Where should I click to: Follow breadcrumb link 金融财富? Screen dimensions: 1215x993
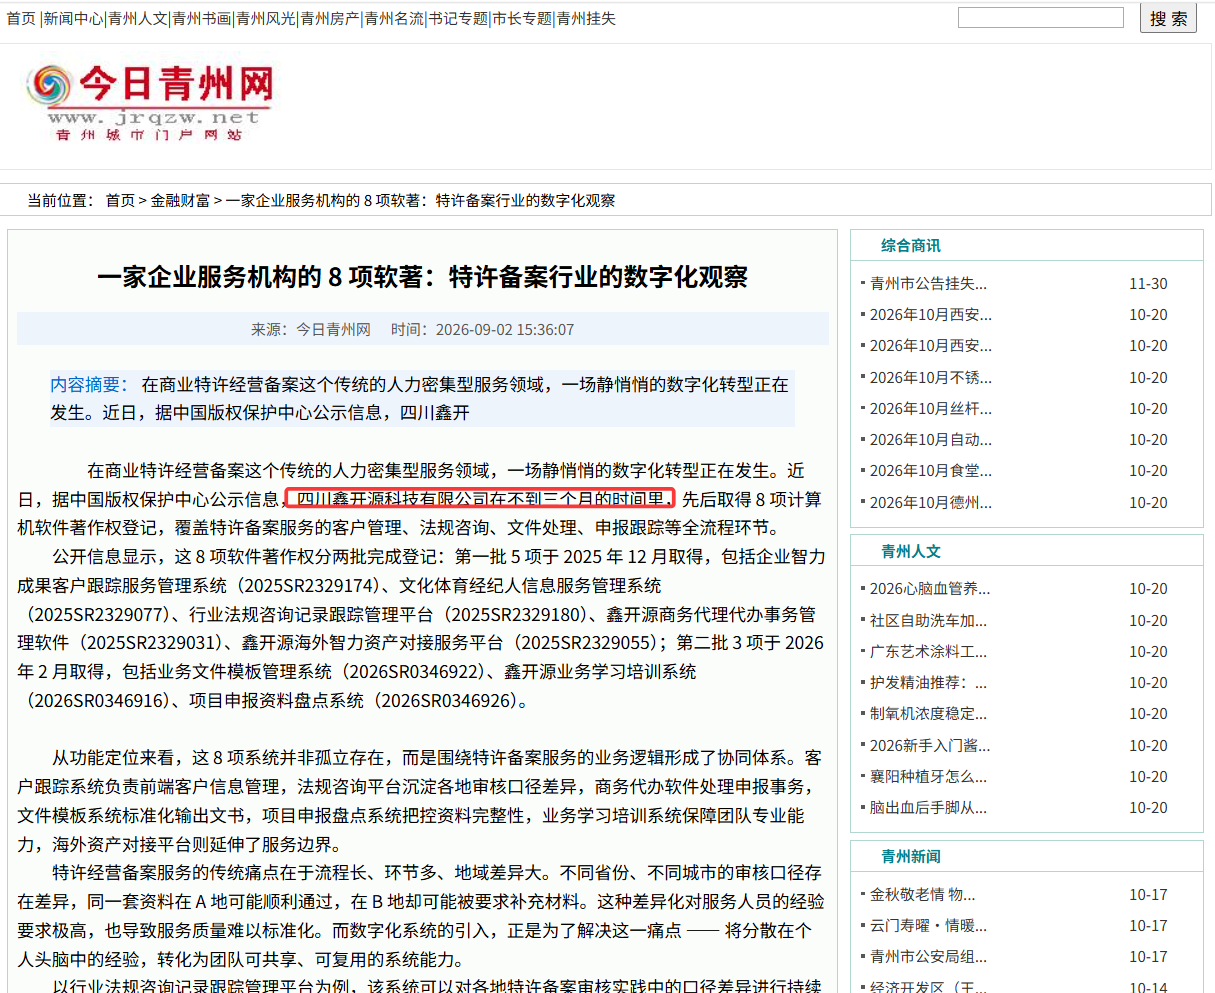coord(180,200)
